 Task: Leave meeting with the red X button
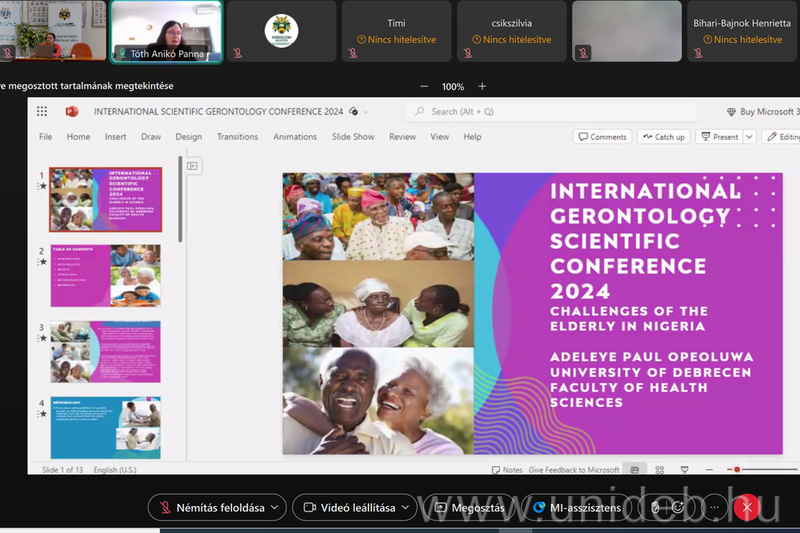click(x=745, y=508)
